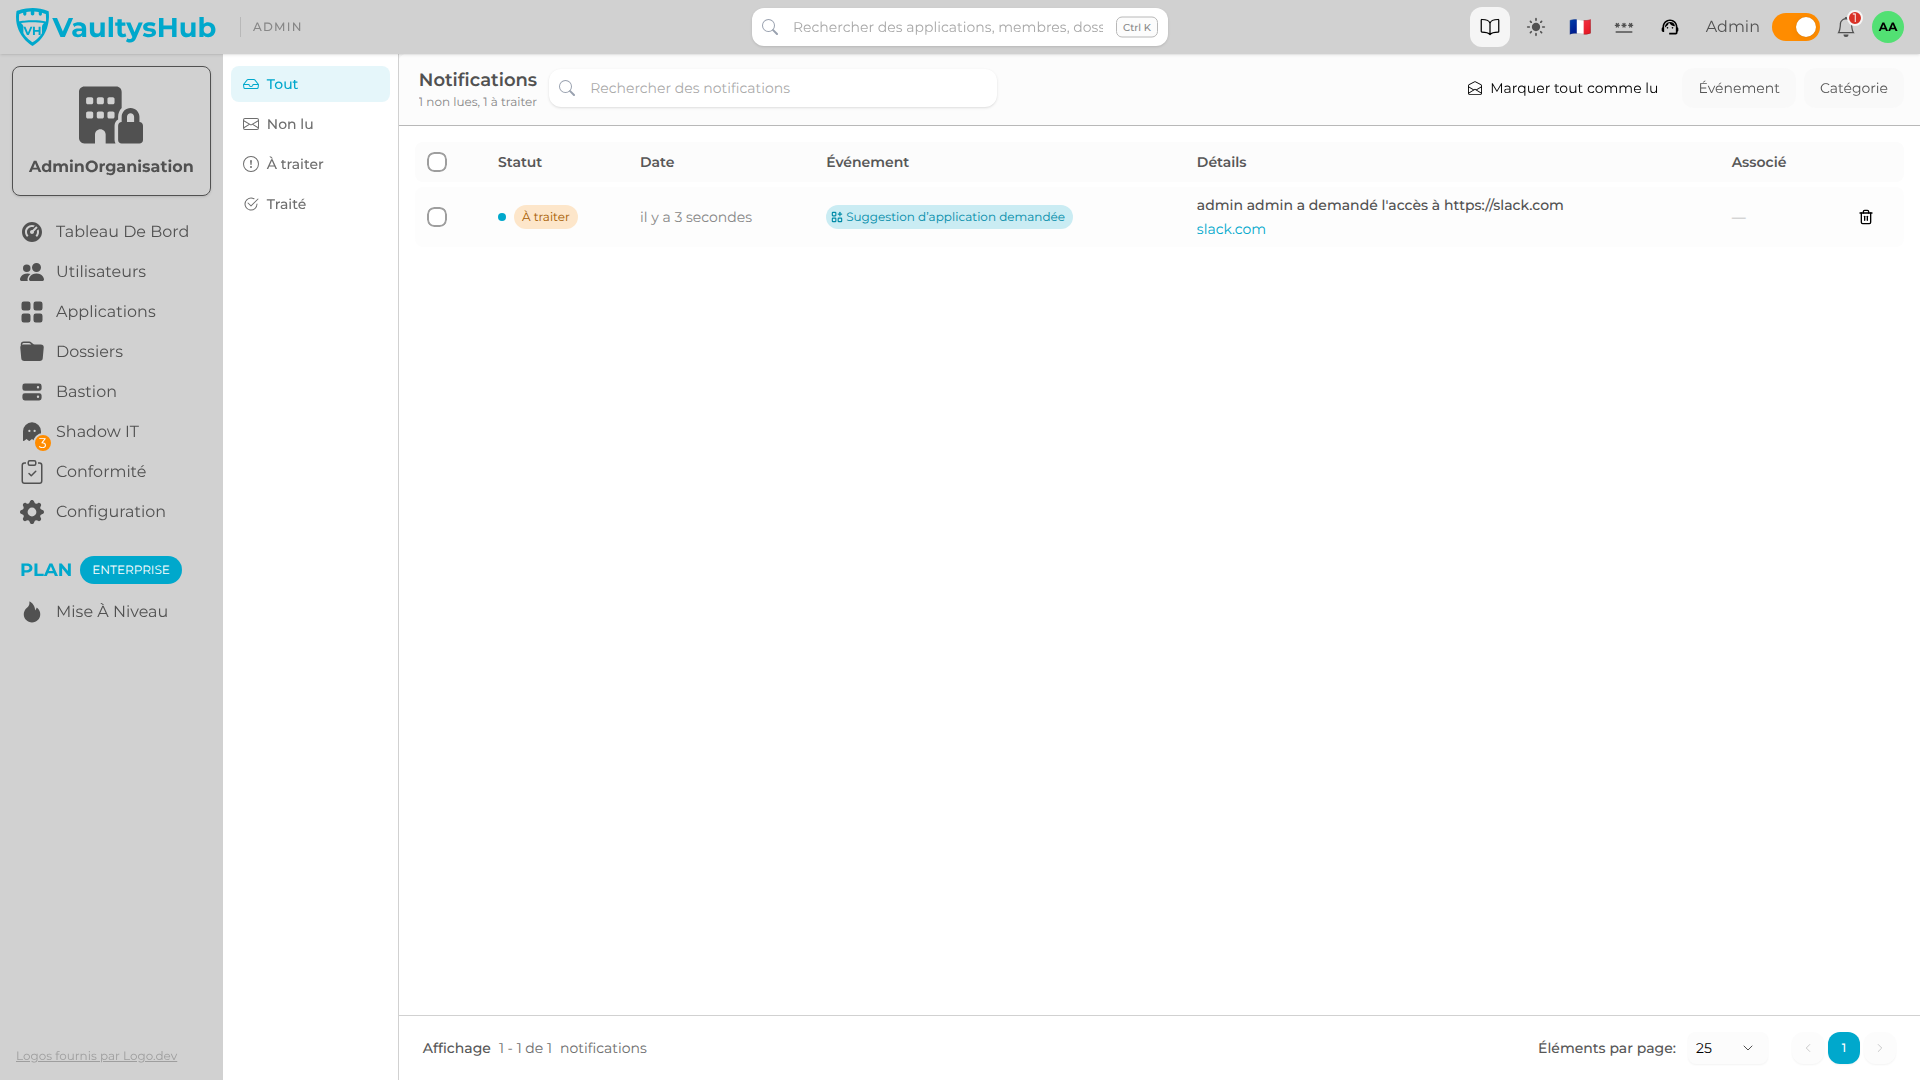Screen dimensions: 1920x1080
Task: Click the Ctrl K shortcut badge
Action: tap(1136, 27)
